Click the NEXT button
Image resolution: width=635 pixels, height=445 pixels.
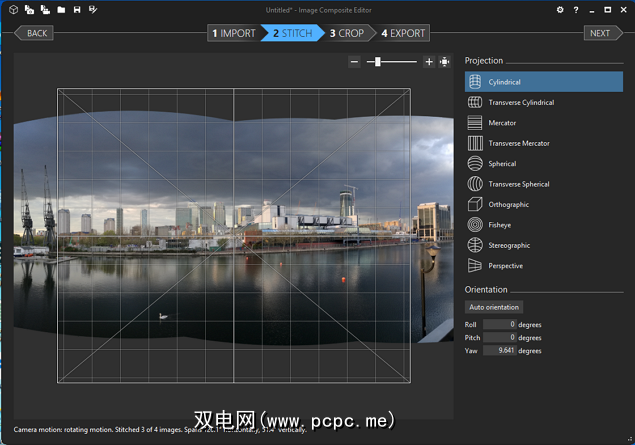[x=601, y=33]
